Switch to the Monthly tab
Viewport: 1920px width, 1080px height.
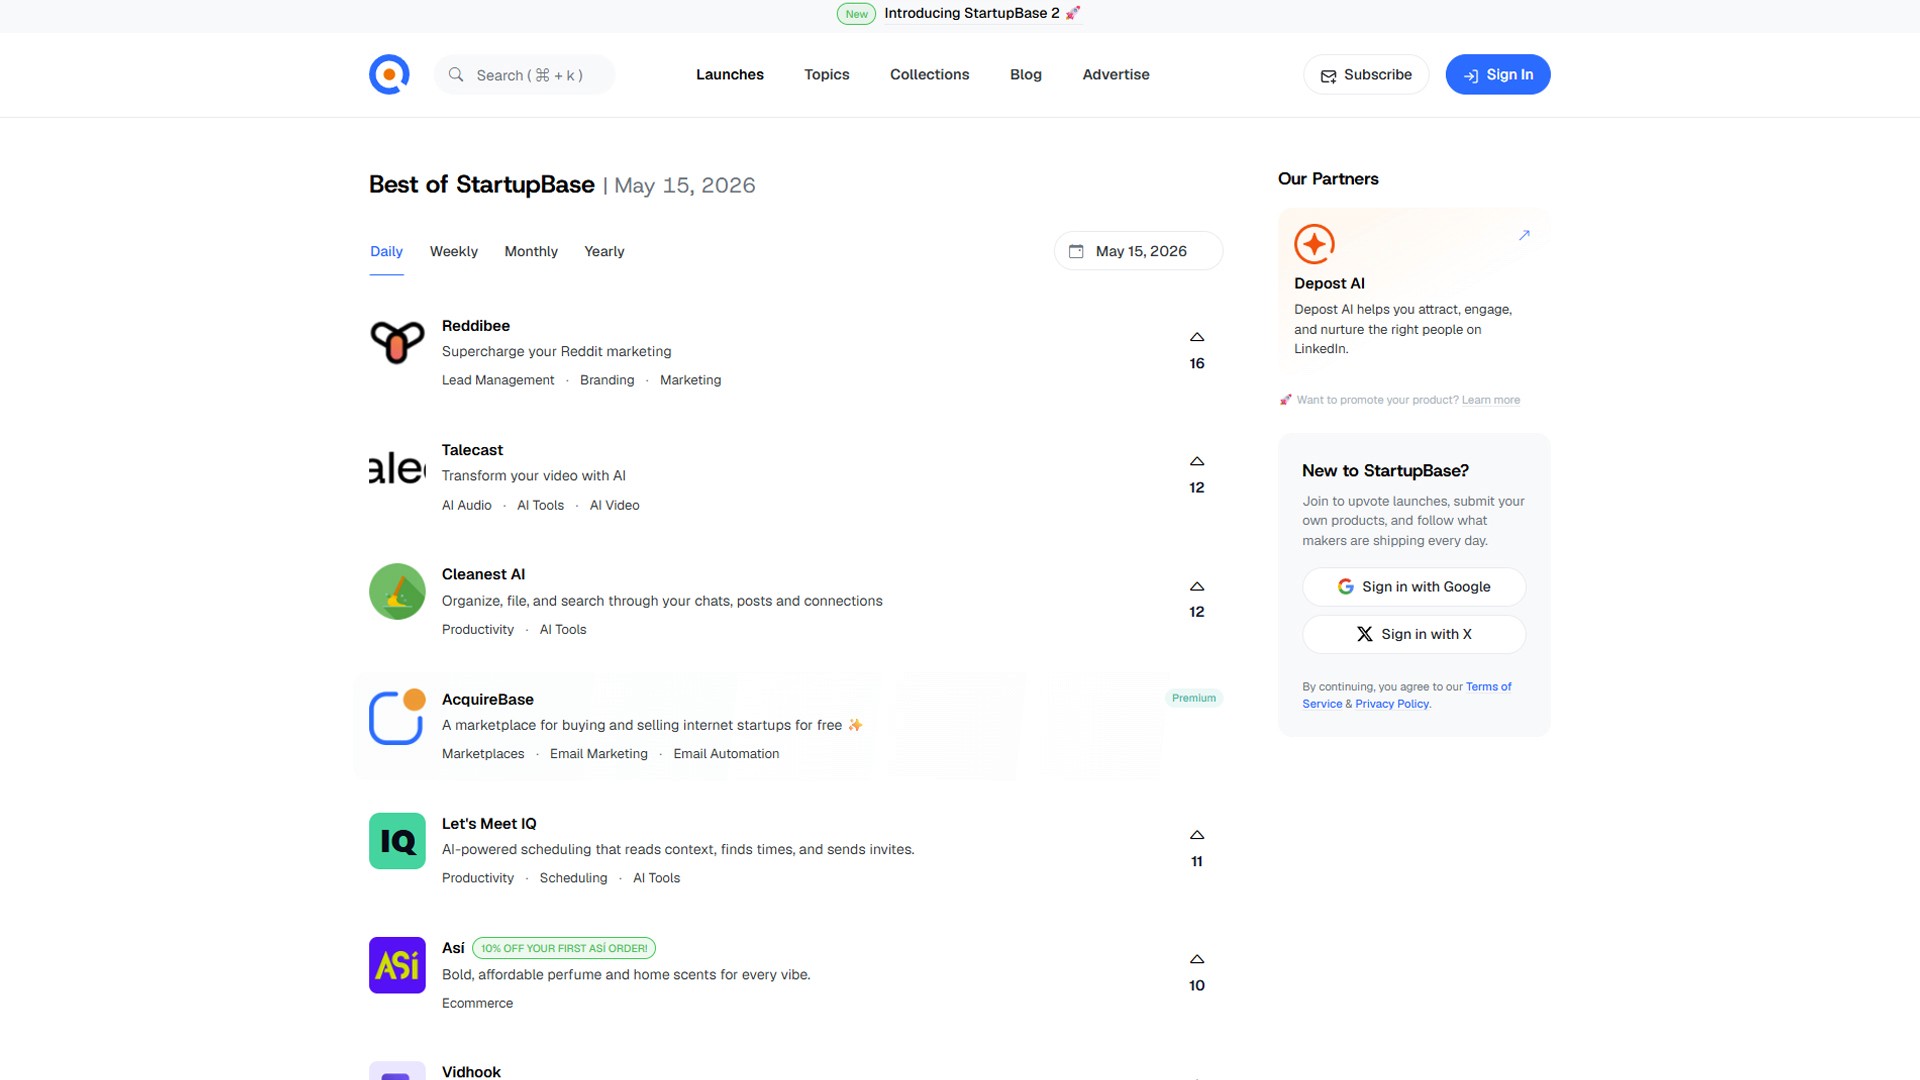[x=531, y=251]
